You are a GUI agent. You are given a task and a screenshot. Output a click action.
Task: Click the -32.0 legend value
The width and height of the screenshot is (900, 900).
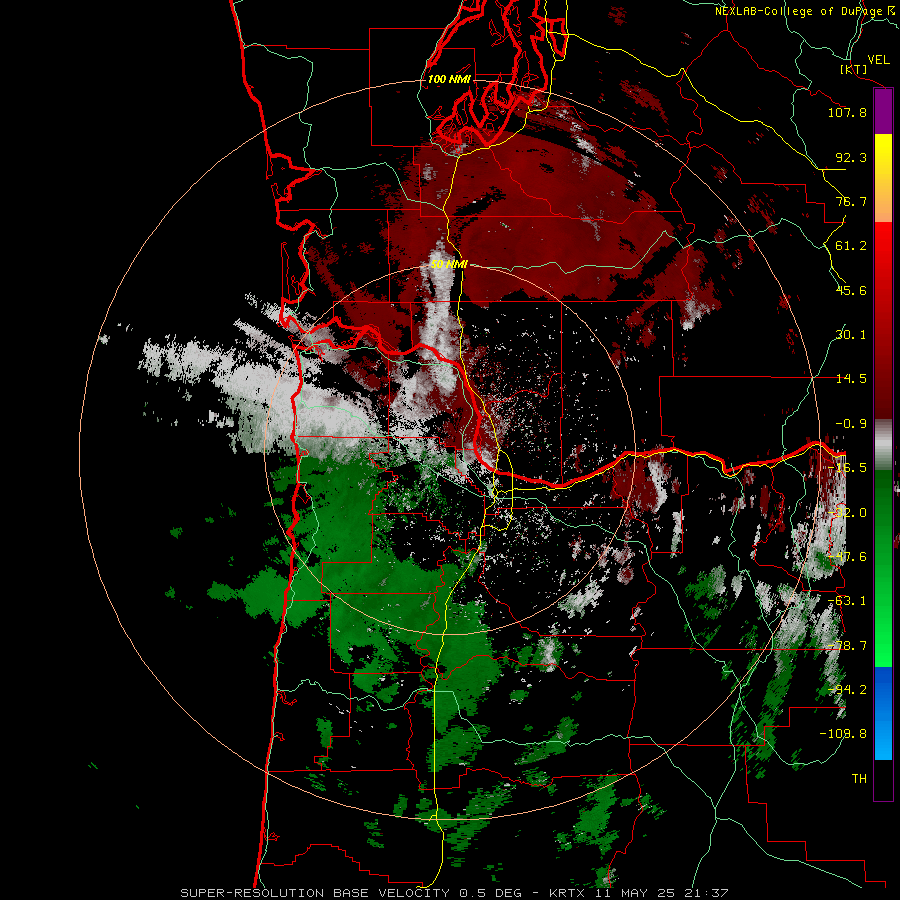click(847, 513)
